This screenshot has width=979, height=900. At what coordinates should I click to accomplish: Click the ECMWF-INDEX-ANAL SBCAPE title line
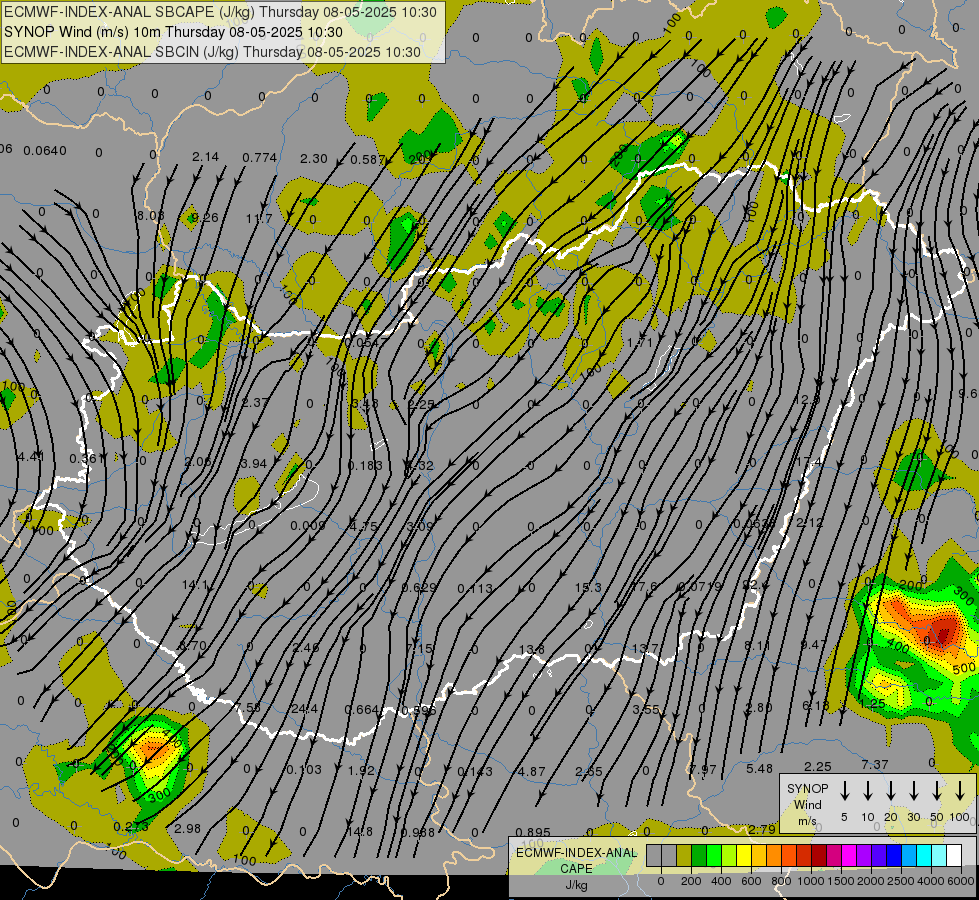click(220, 12)
